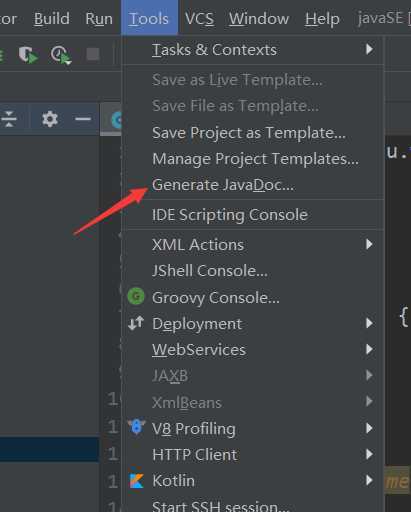
Task: Select Generate JavaDoc... menu entry
Action: tap(254, 185)
